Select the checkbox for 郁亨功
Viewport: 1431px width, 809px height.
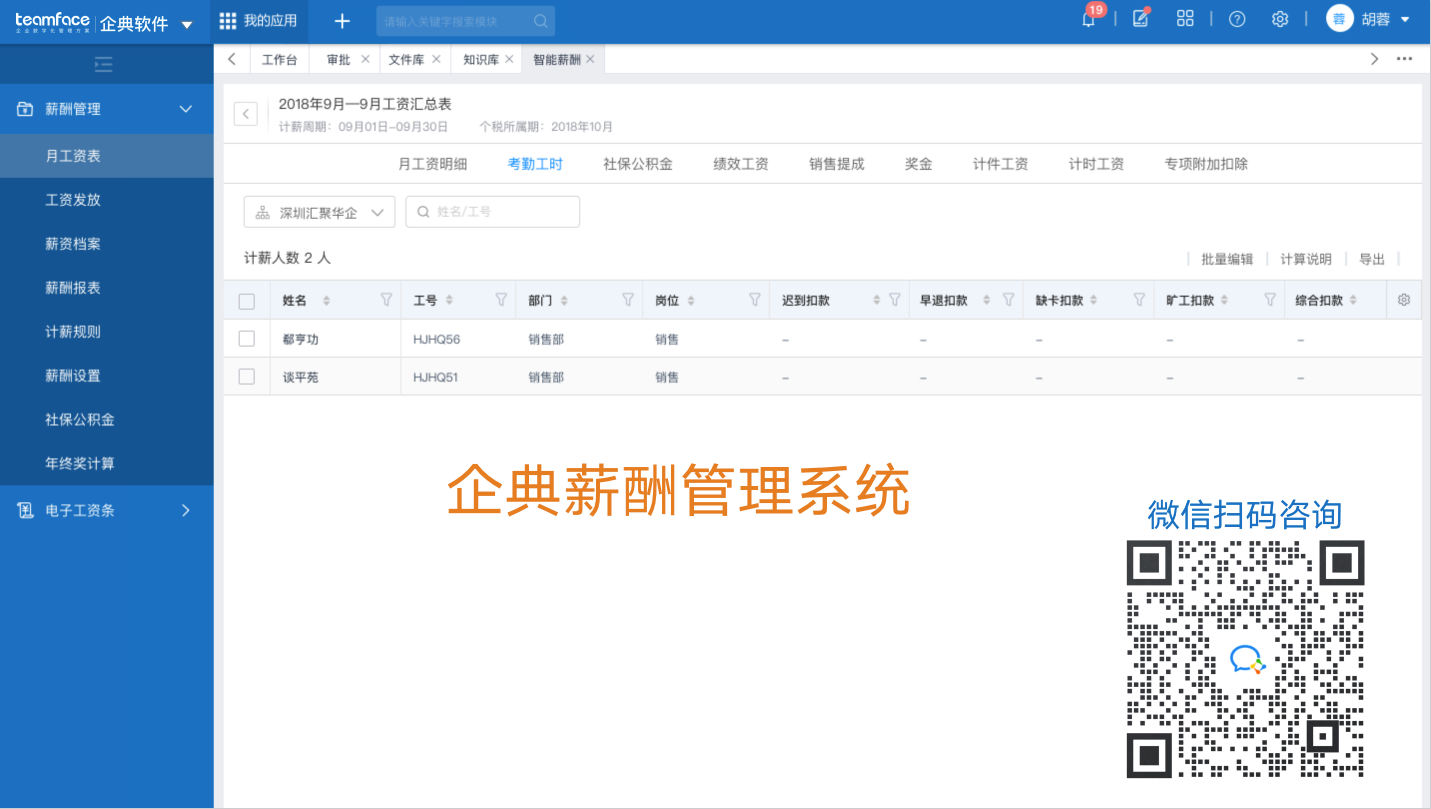click(247, 339)
